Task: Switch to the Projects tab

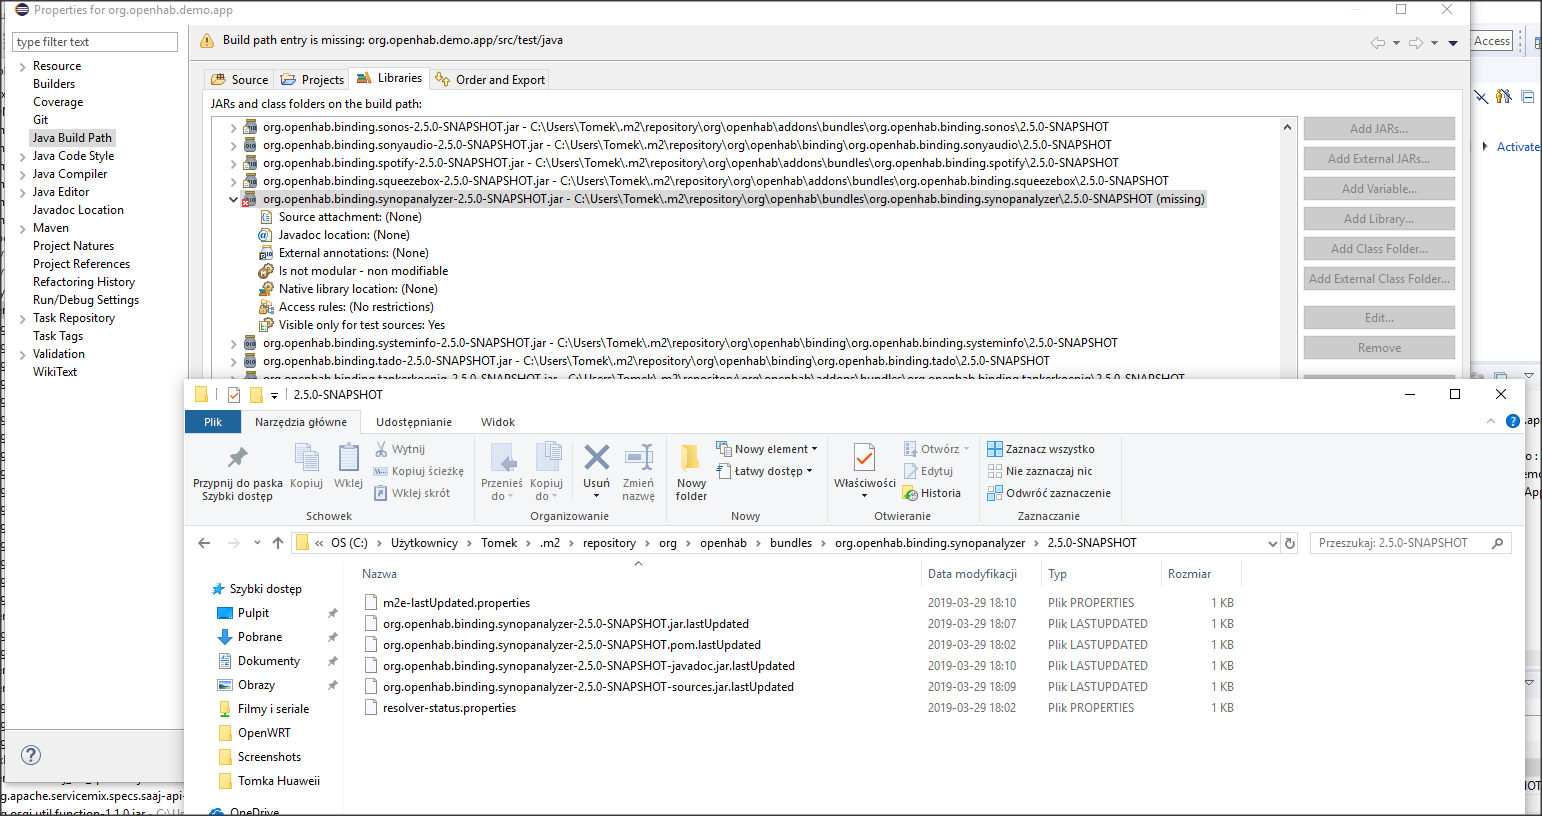Action: tap(312, 79)
